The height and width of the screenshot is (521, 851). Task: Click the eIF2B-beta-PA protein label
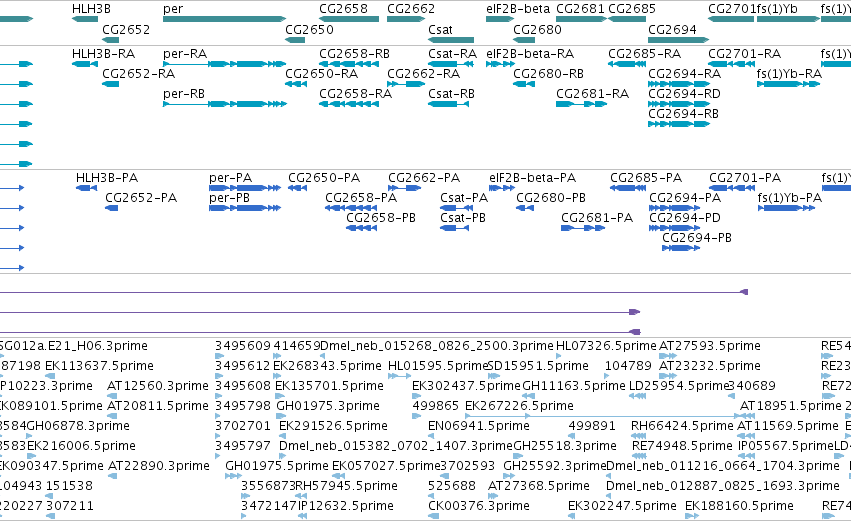click(x=532, y=178)
